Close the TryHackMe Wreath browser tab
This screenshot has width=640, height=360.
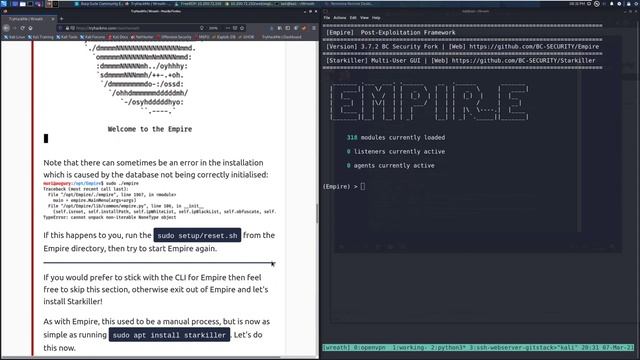[x=53, y=19]
